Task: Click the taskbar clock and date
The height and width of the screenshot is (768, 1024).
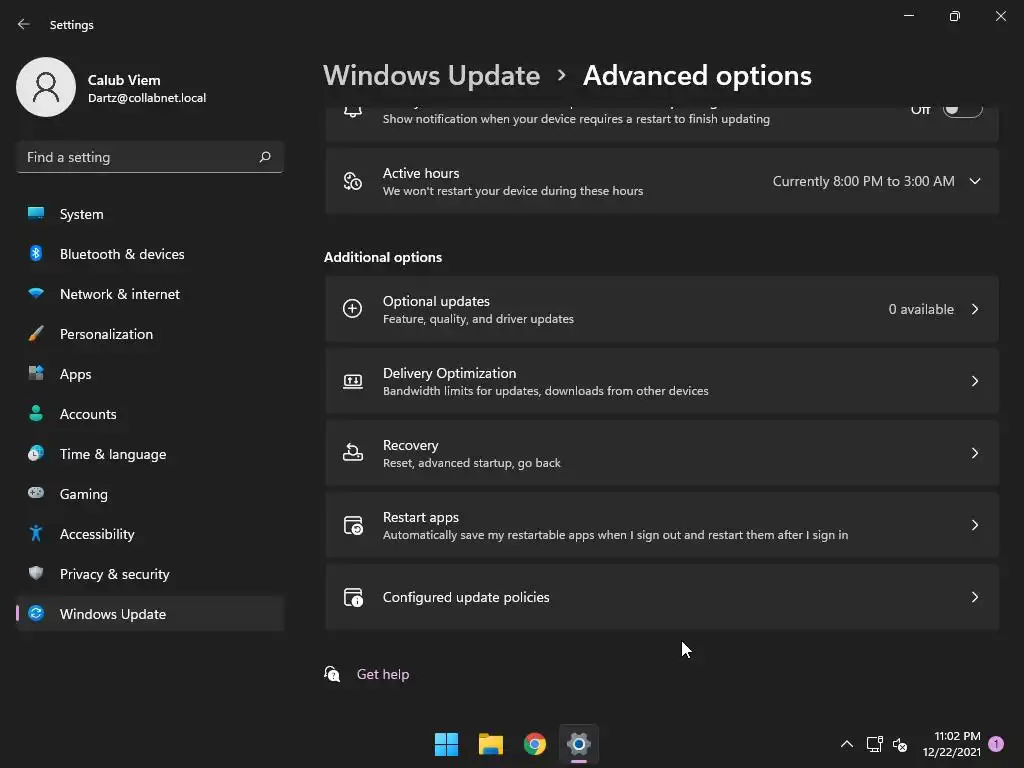Action: click(952, 744)
